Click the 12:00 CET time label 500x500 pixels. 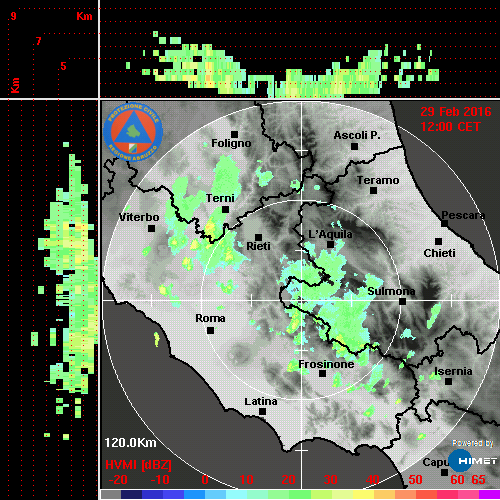click(x=450, y=127)
